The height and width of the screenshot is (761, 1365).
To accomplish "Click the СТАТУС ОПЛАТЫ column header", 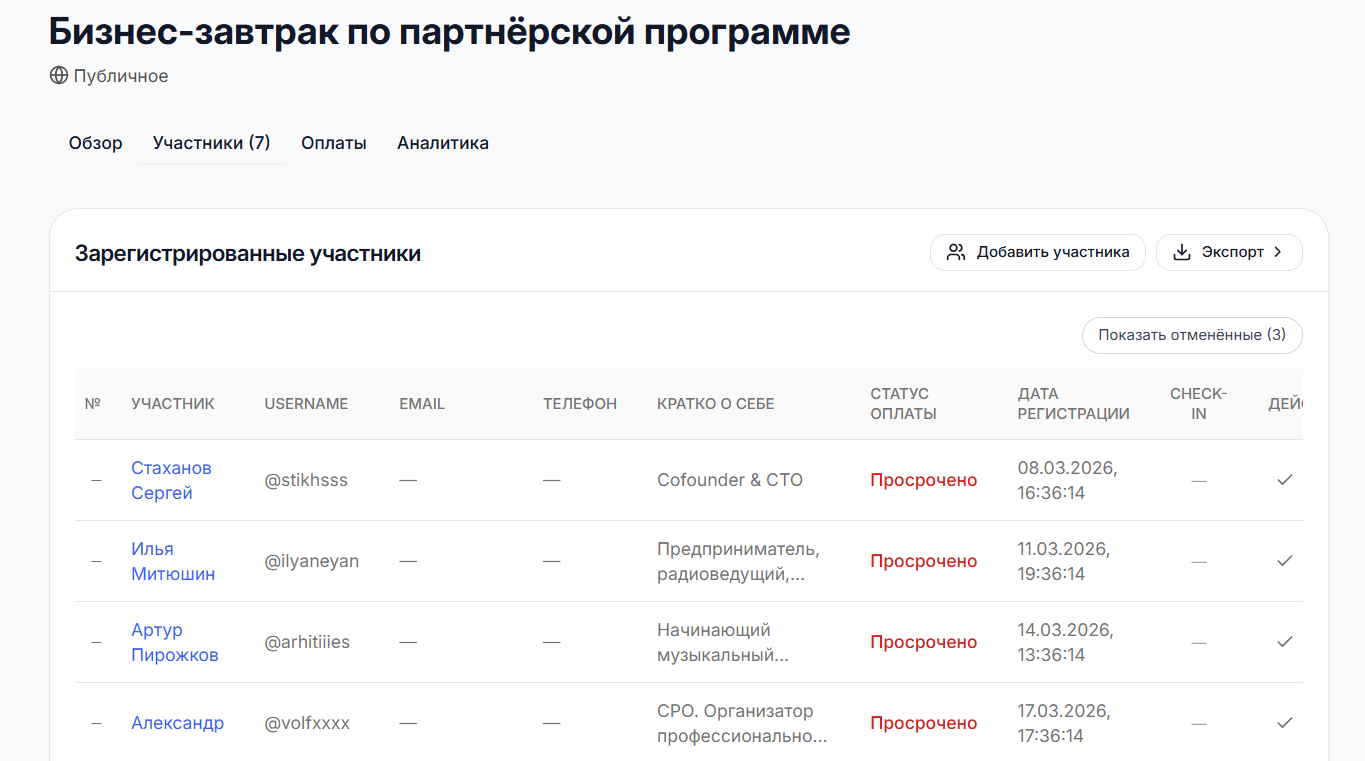I will [903, 404].
